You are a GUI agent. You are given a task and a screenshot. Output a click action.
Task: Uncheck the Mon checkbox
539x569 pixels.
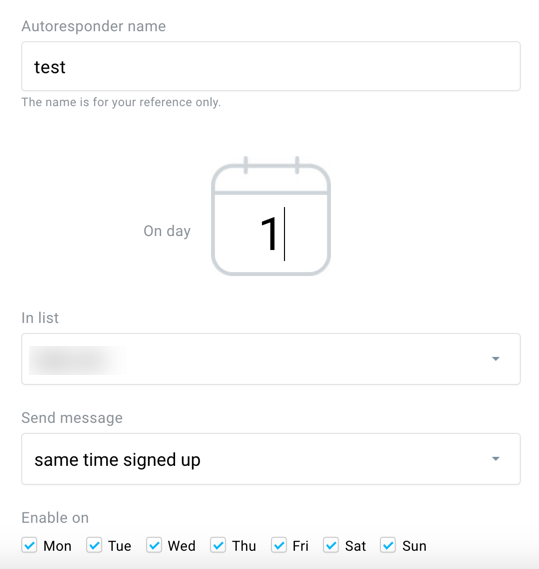pyautogui.click(x=29, y=545)
